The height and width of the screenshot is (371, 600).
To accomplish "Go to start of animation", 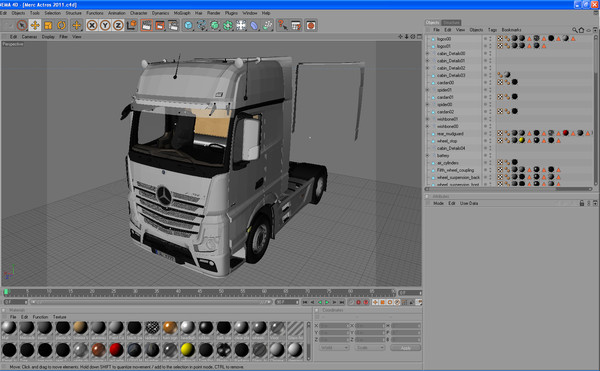I will pos(305,302).
